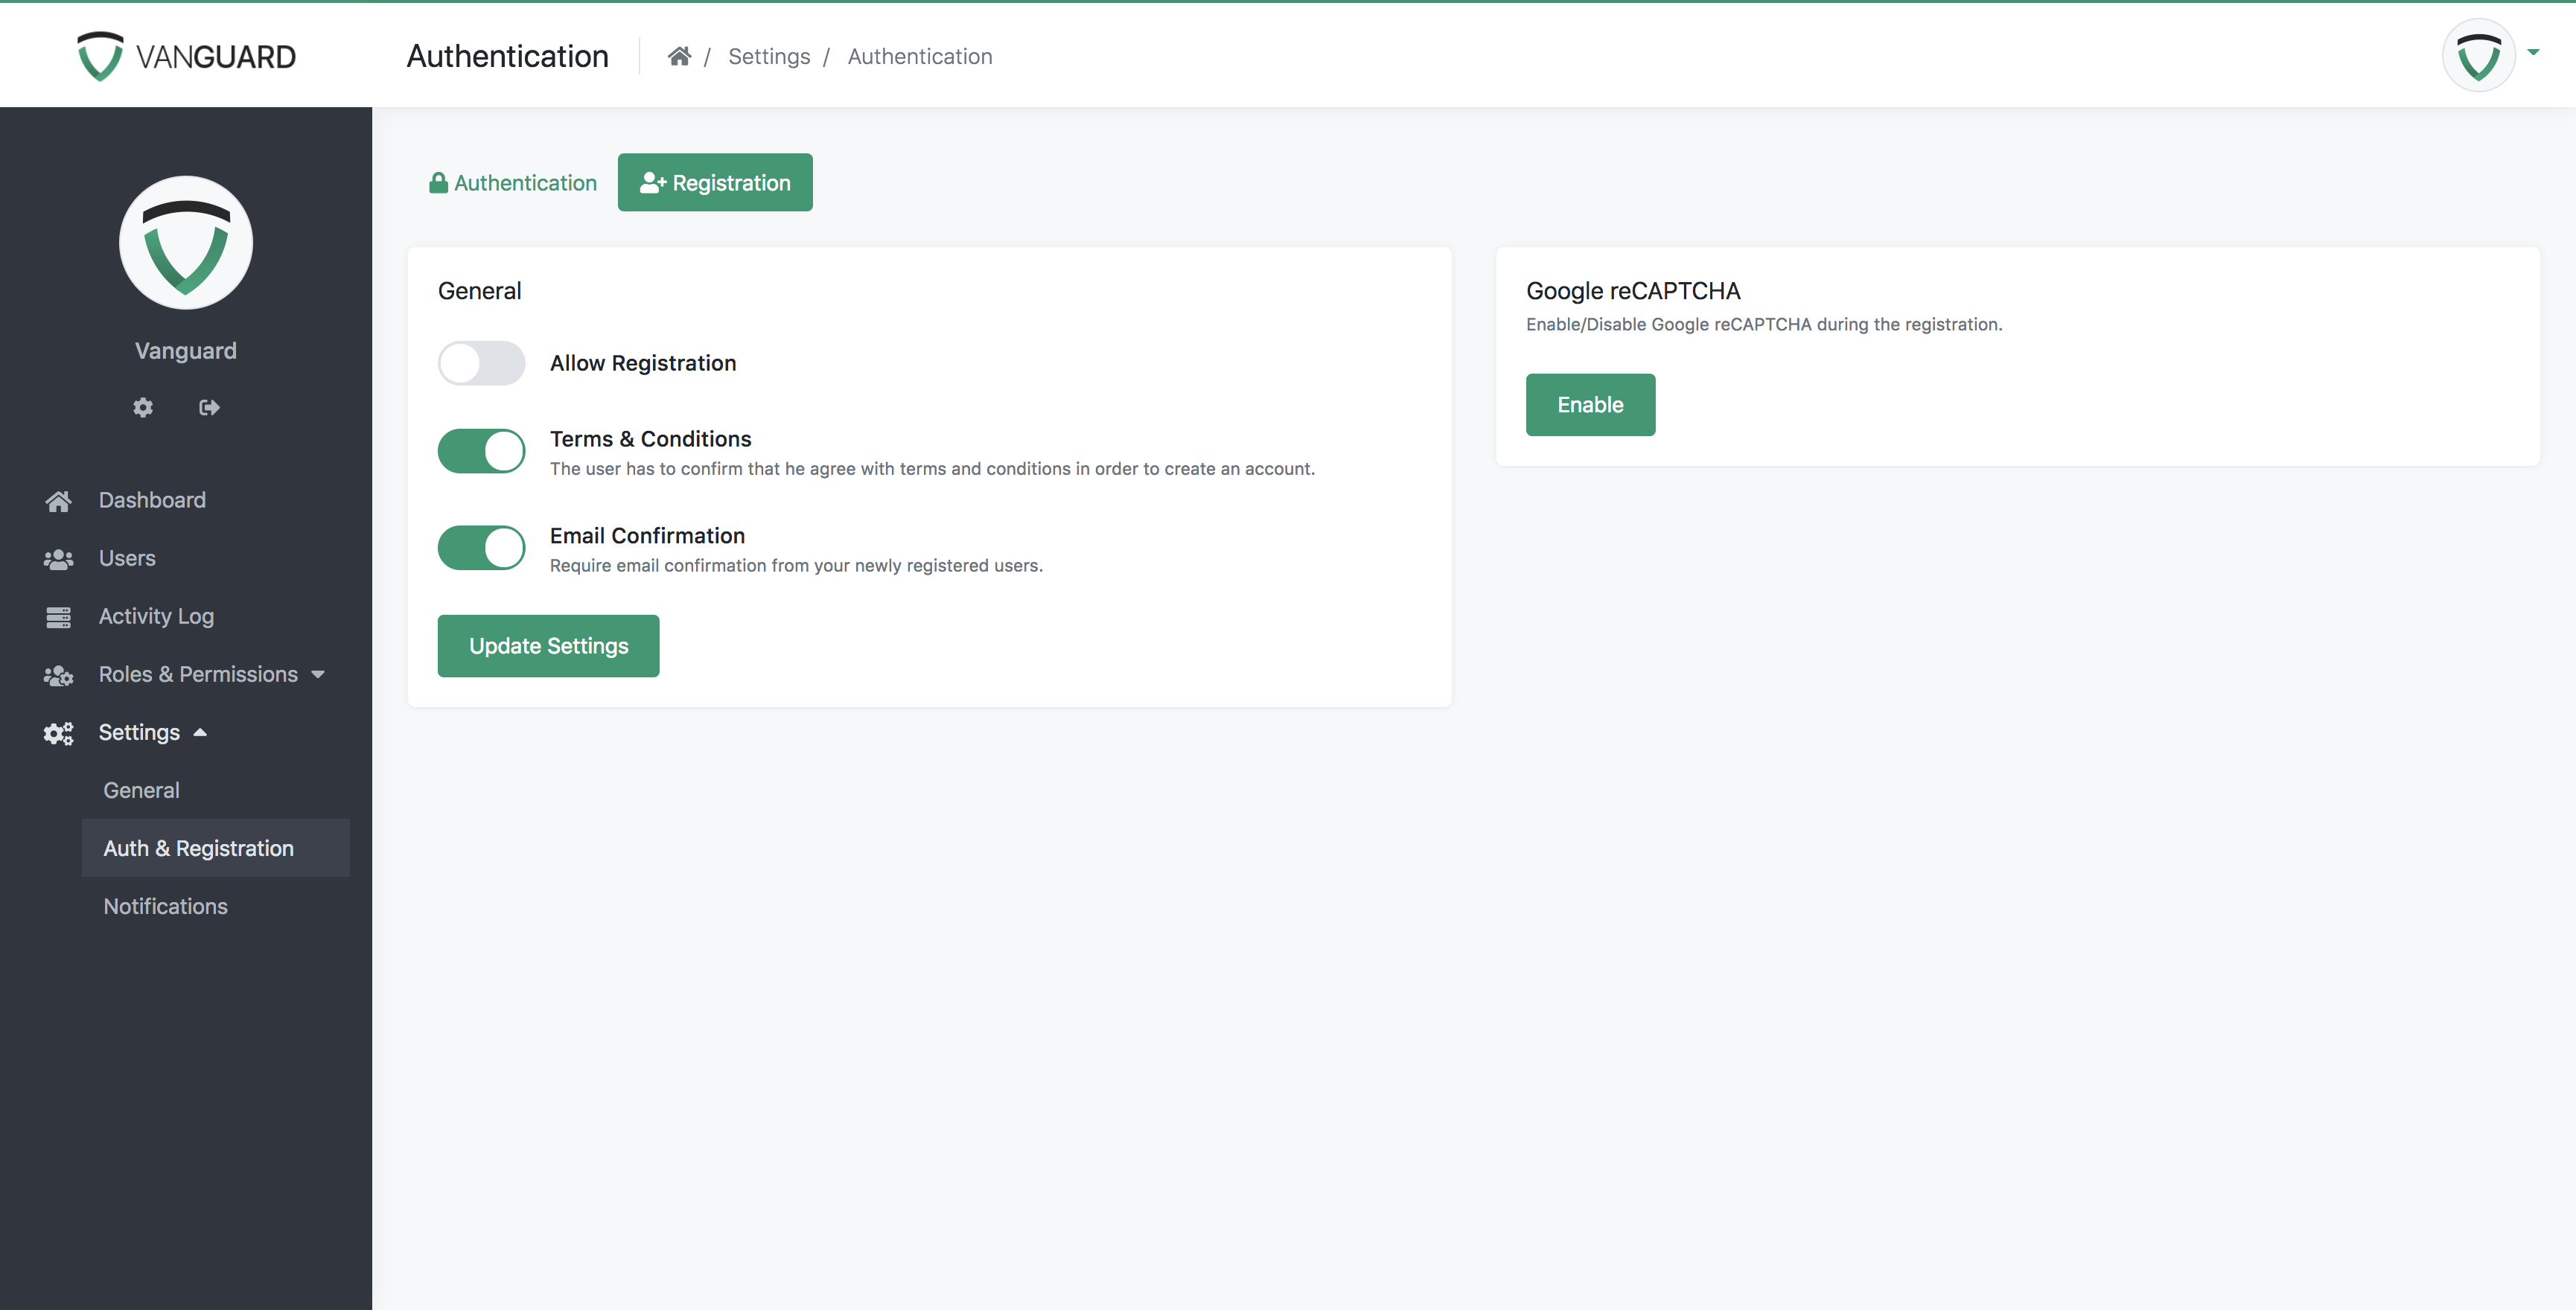Turn off the Email Confirmation toggle
Viewport: 2576px width, 1310px height.
(481, 548)
